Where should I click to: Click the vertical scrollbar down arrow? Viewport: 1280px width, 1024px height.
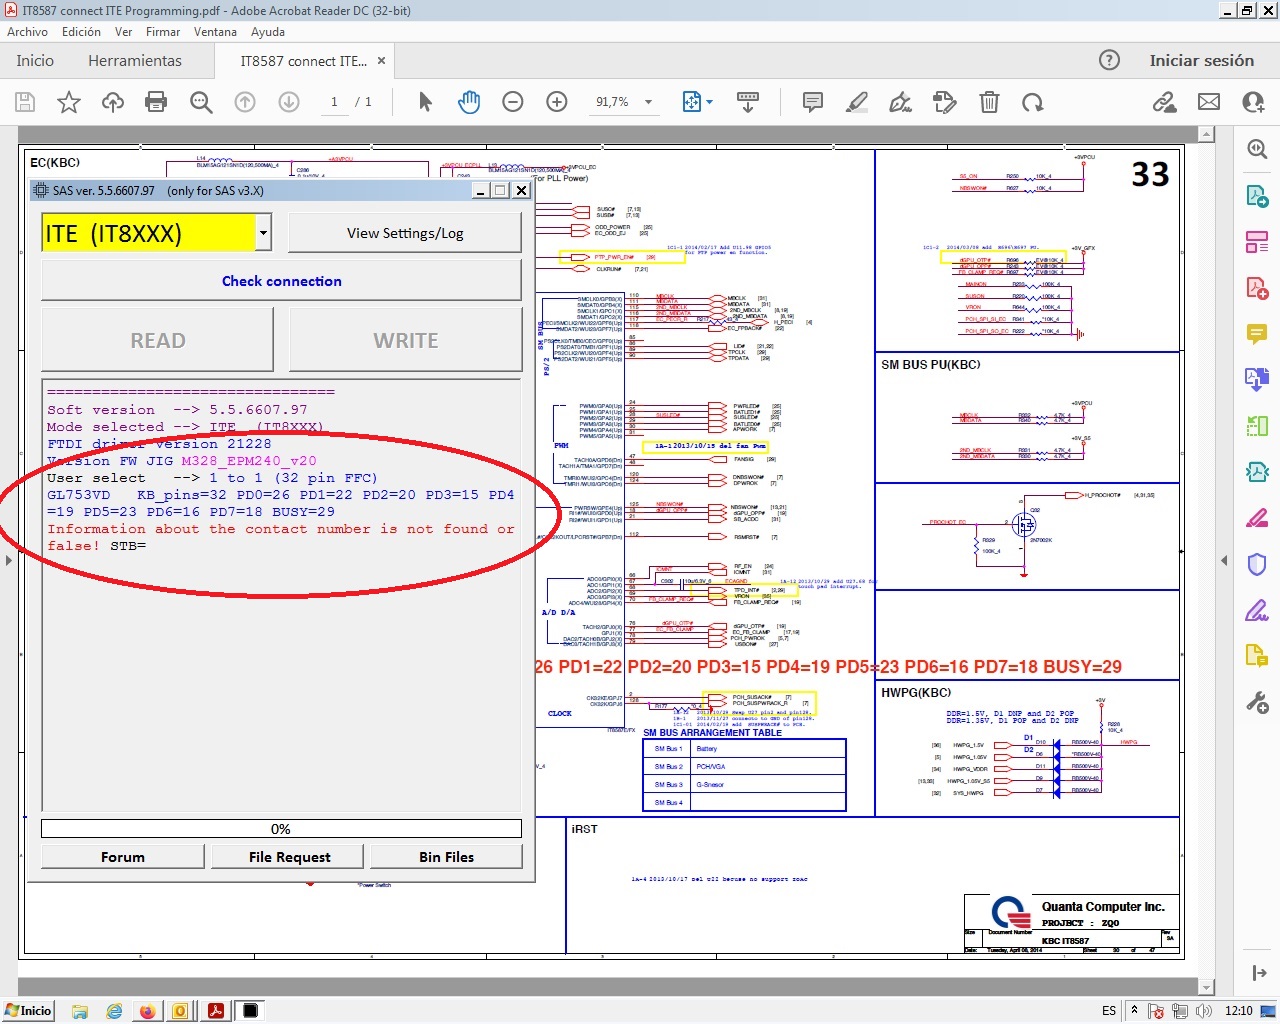coord(1206,988)
